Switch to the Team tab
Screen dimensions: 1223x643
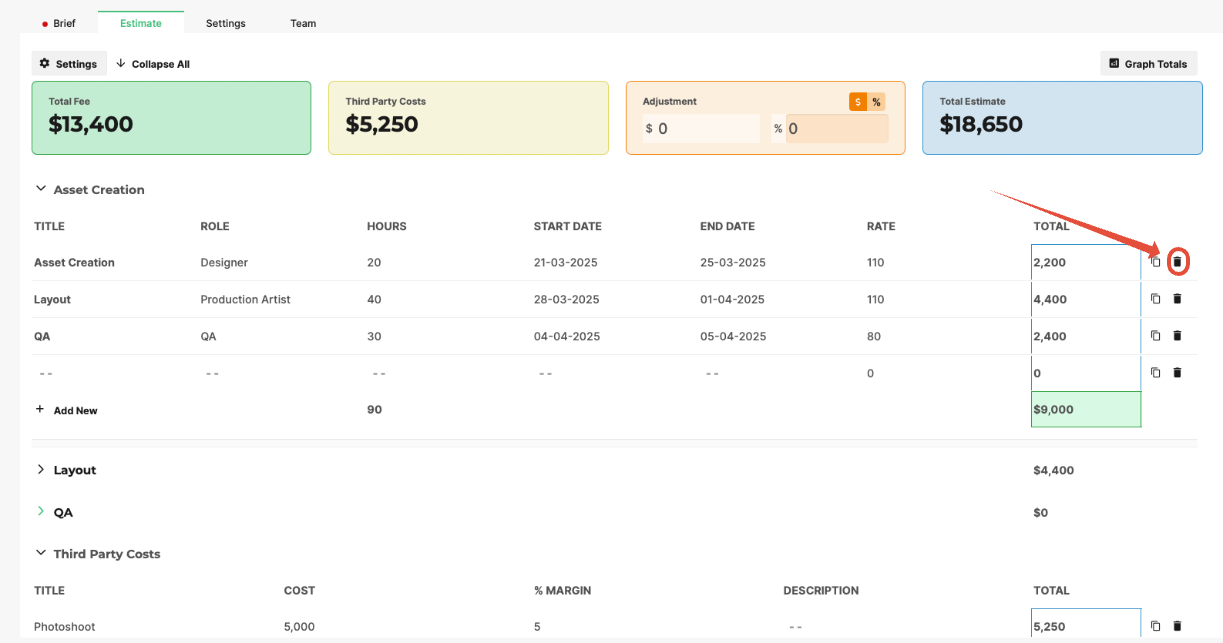[x=303, y=23]
